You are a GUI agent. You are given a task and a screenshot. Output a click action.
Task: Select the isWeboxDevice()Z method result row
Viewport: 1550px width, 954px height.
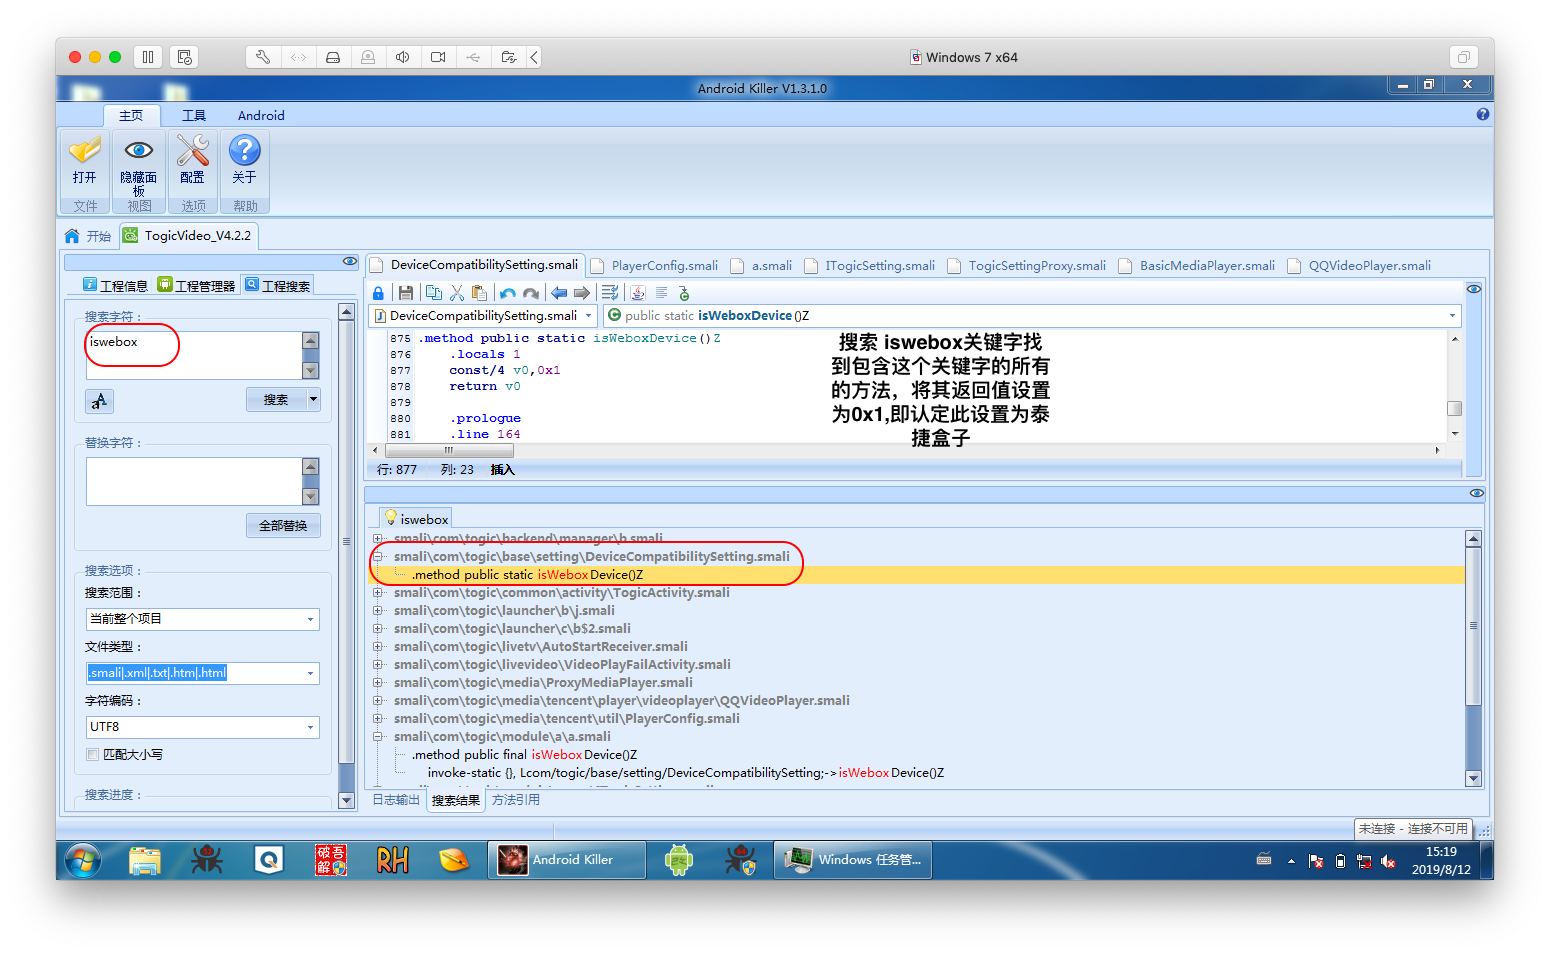(917, 575)
